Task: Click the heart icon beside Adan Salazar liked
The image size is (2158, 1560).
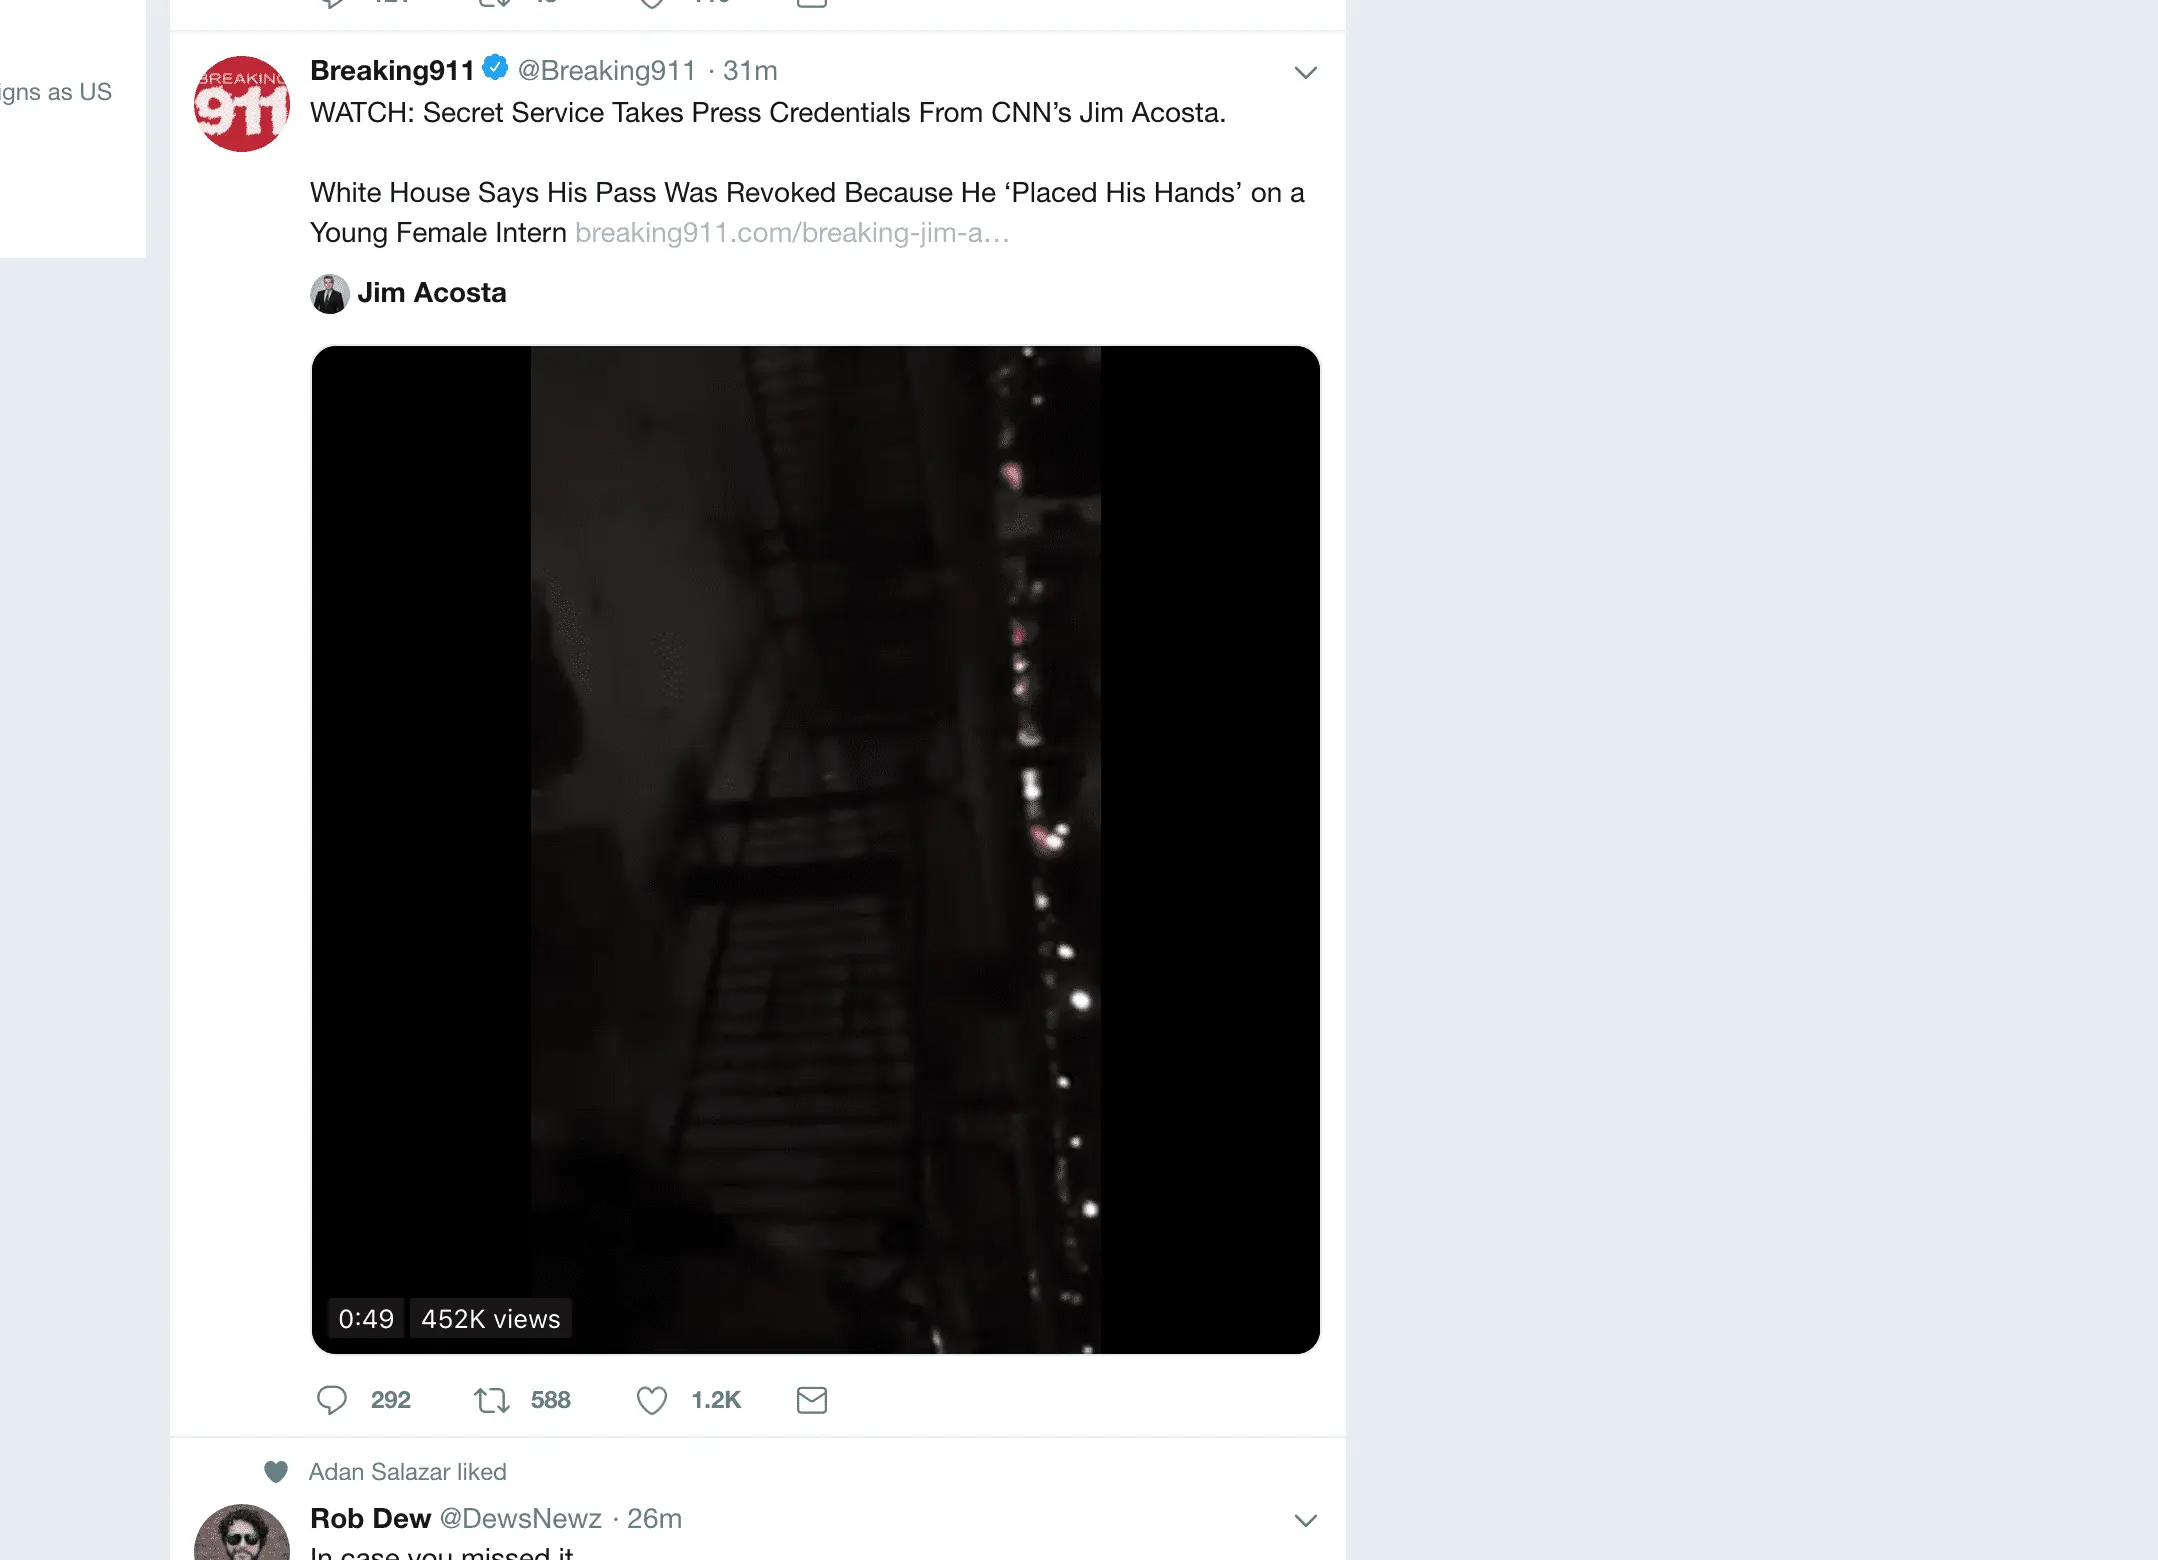Action: pyautogui.click(x=276, y=1471)
